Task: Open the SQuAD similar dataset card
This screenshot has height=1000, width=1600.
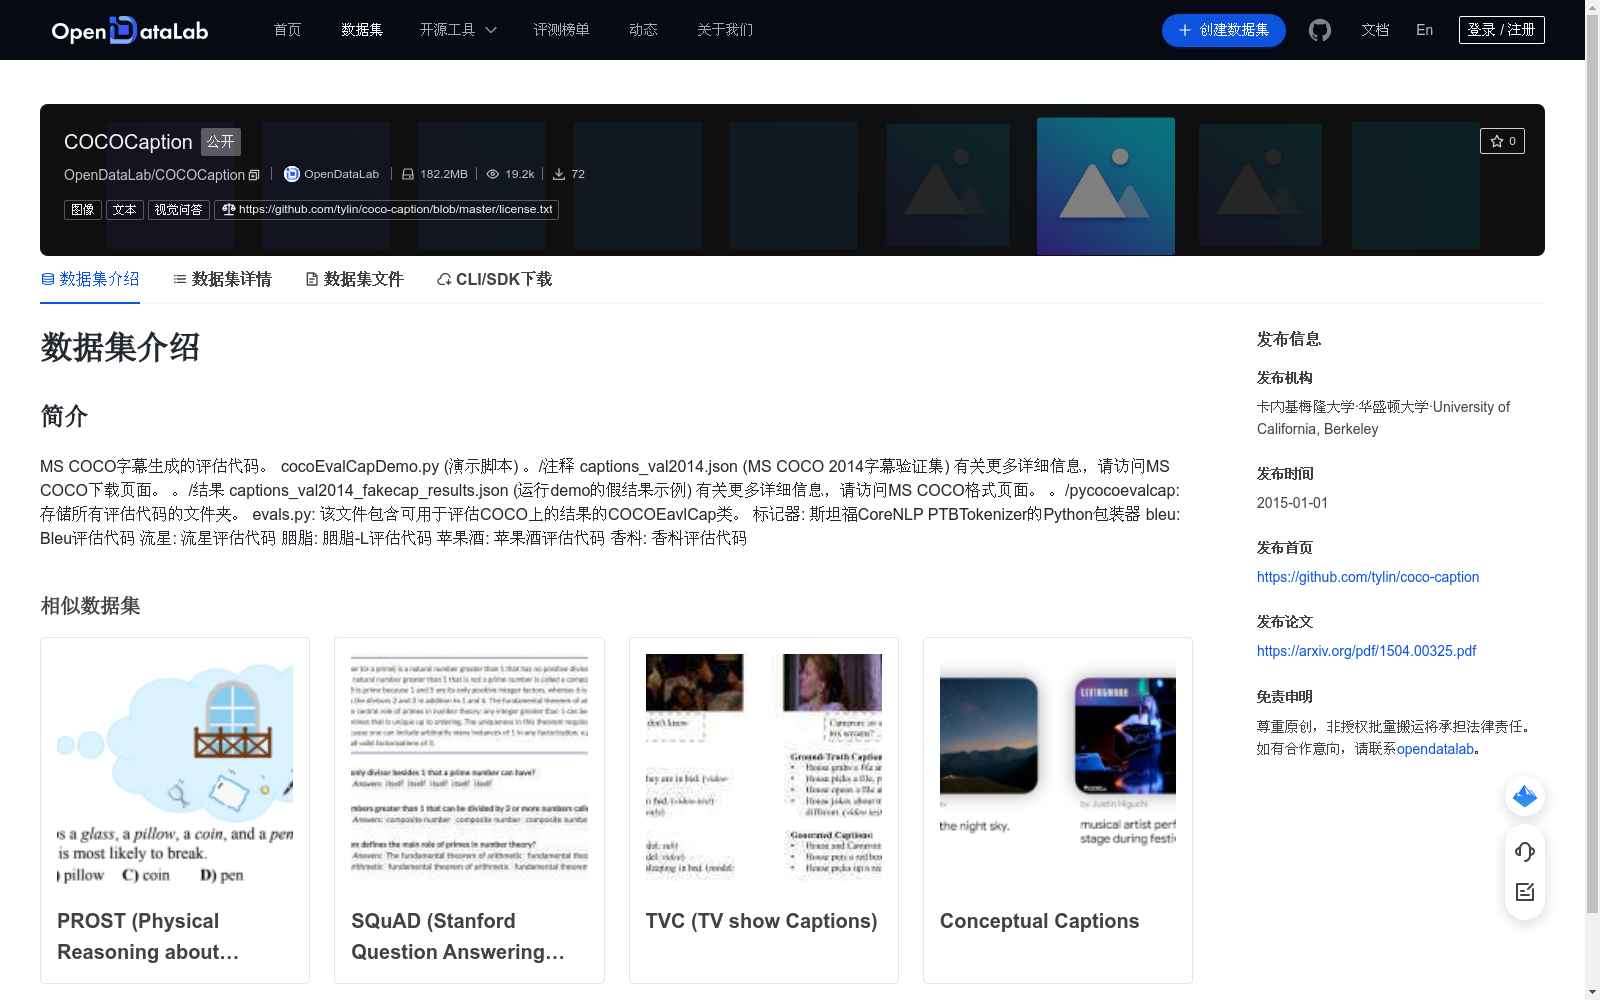Action: point(469,810)
